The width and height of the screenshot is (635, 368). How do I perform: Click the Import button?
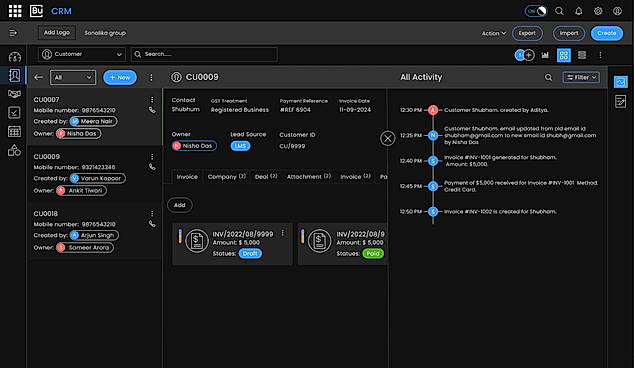click(569, 33)
